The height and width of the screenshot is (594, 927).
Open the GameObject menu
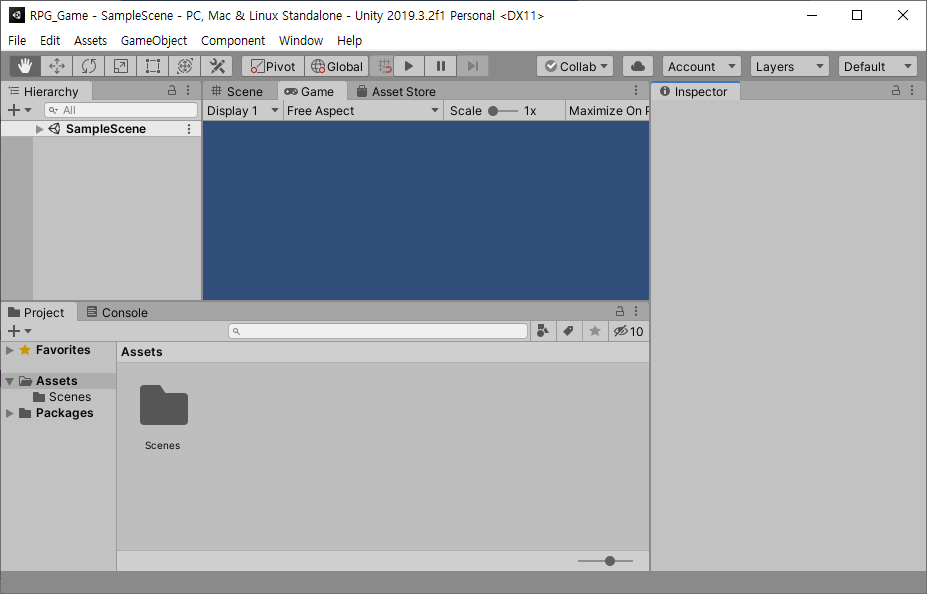coord(154,40)
